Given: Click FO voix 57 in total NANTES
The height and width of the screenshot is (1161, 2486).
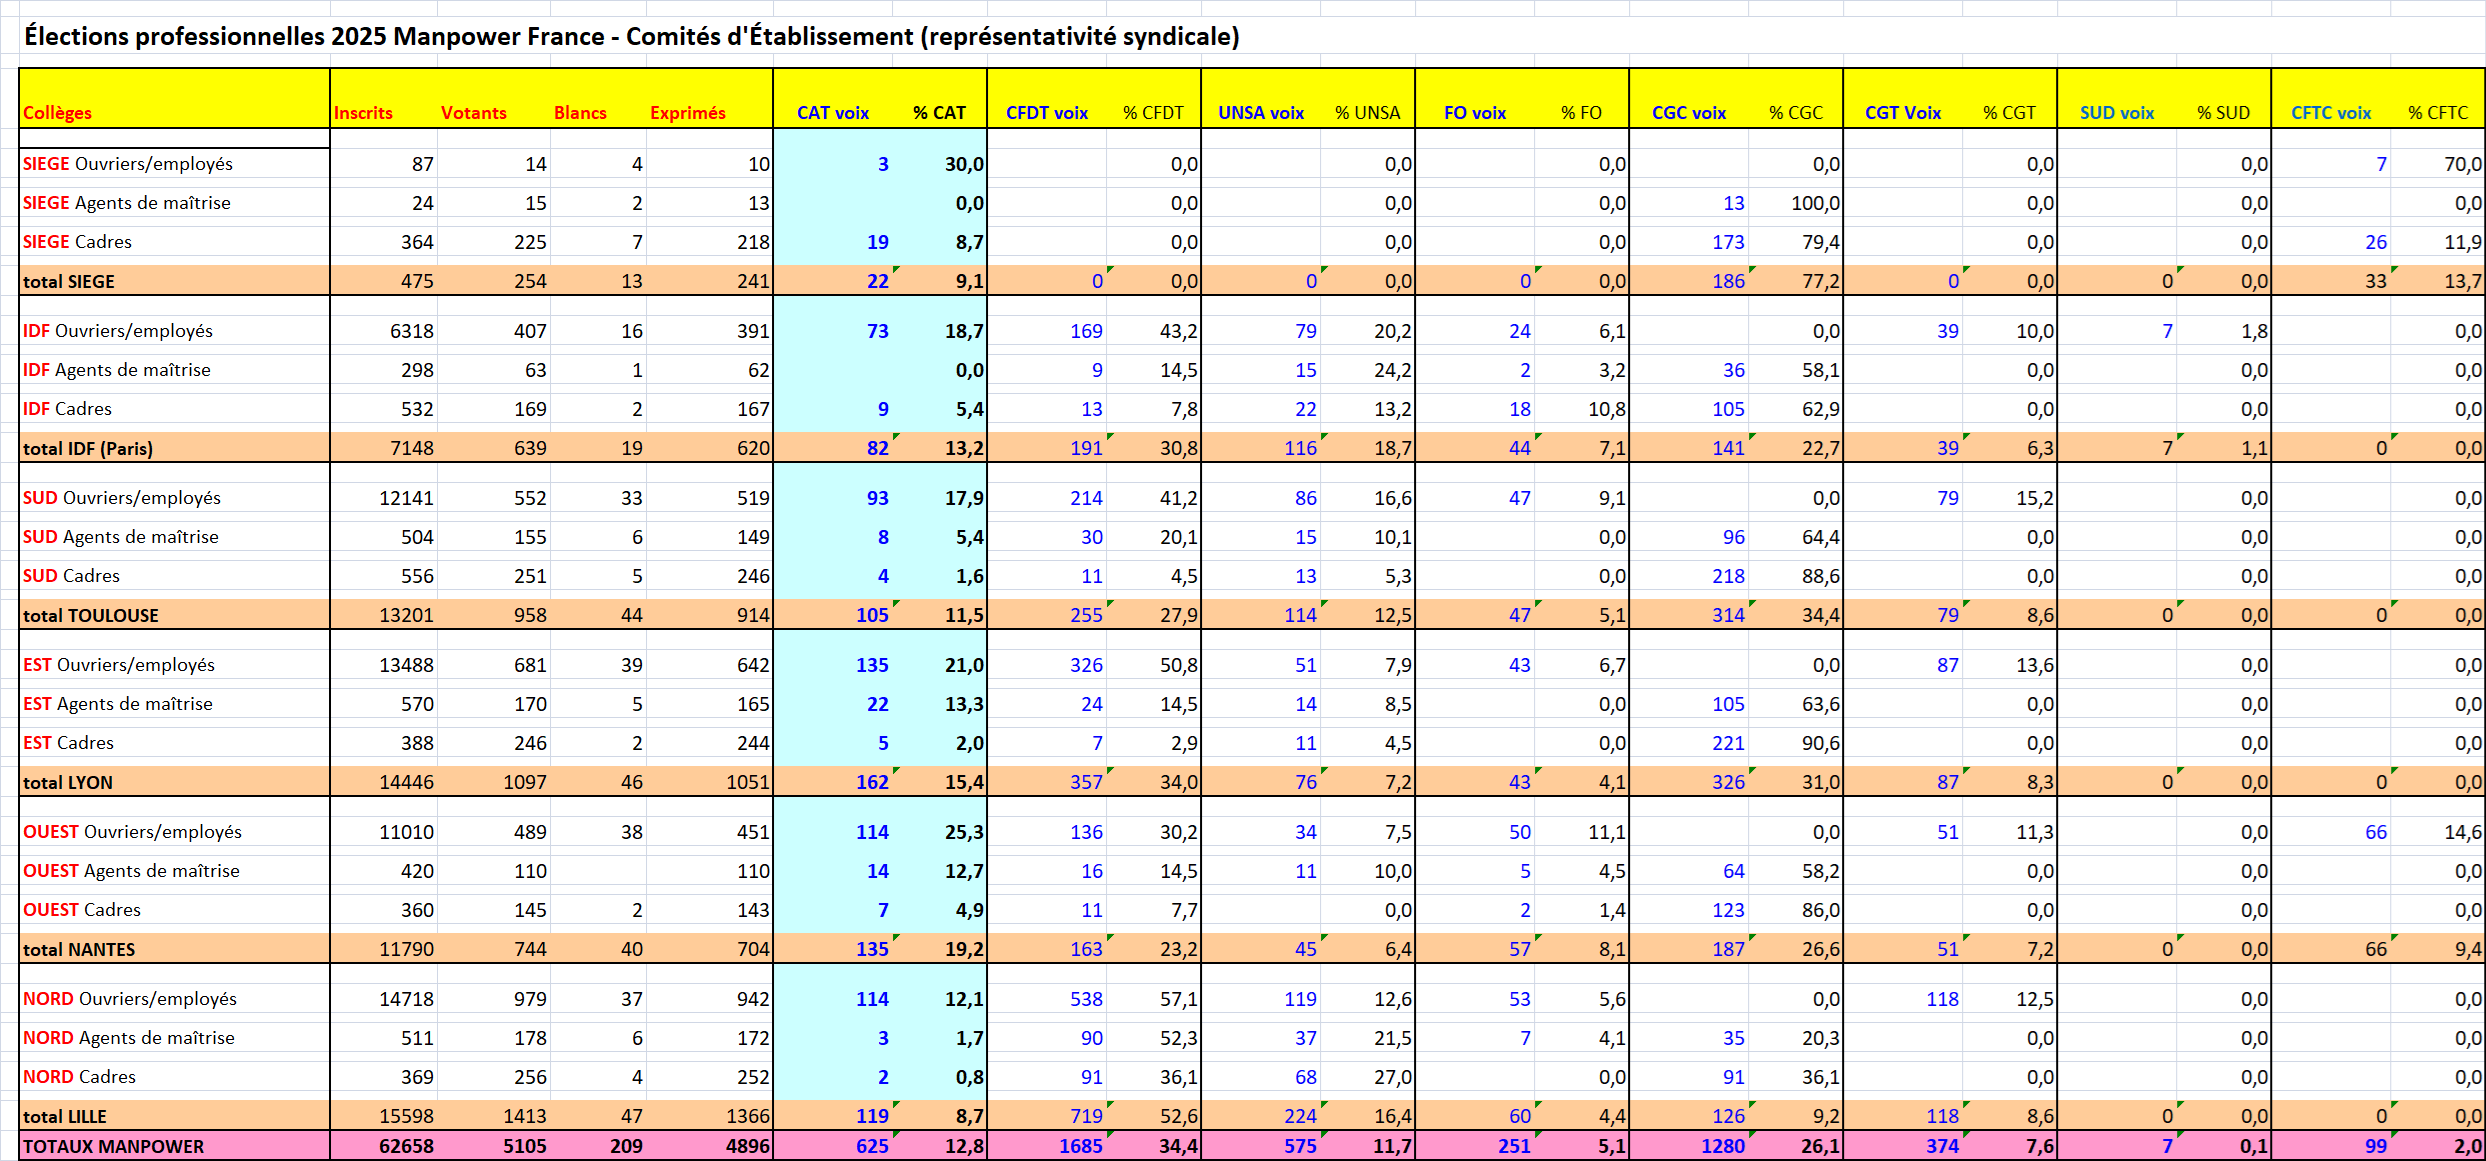Looking at the screenshot, I should point(1520,949).
